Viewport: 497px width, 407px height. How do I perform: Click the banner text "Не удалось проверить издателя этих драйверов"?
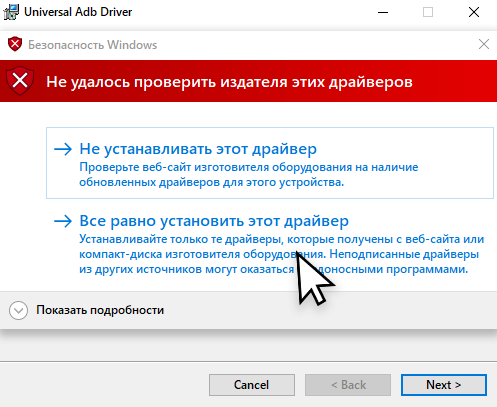(229, 82)
